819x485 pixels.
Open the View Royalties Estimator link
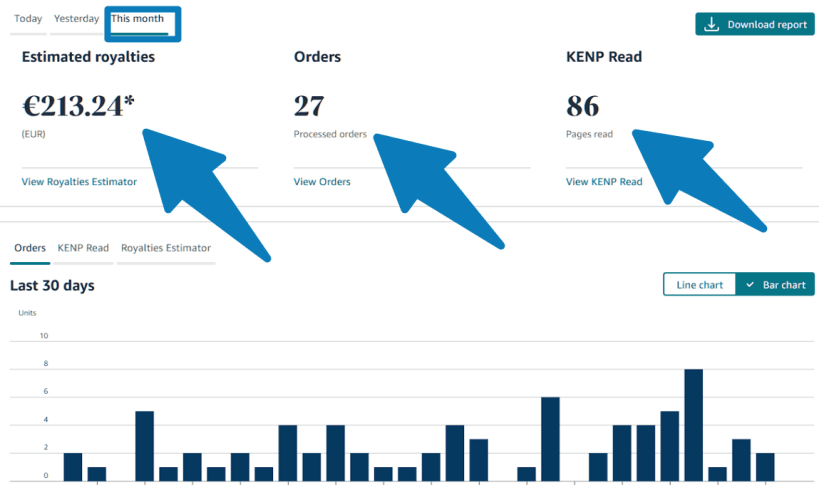79,182
